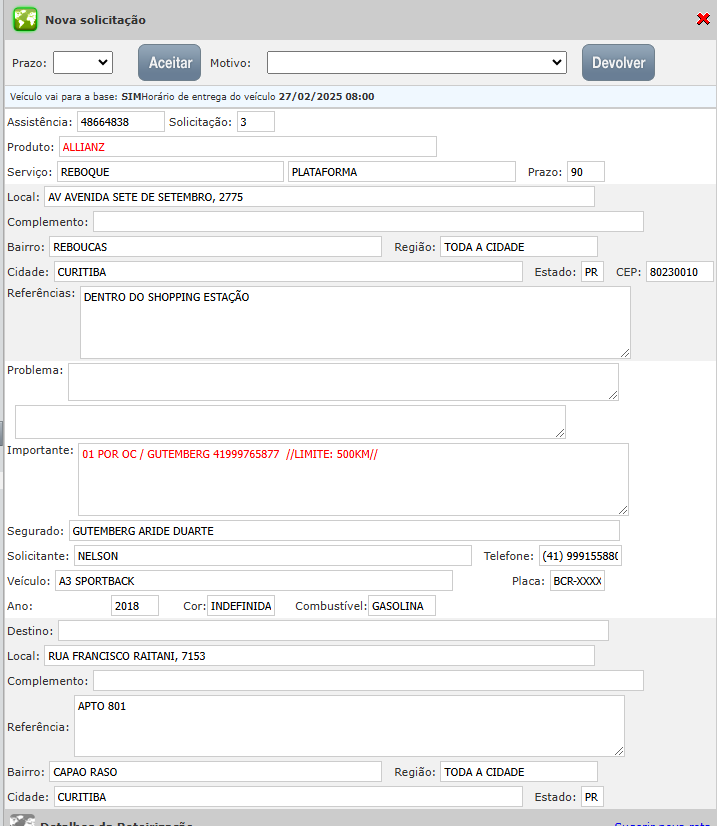
Task: Focus the Telefone field
Action: pos(580,556)
